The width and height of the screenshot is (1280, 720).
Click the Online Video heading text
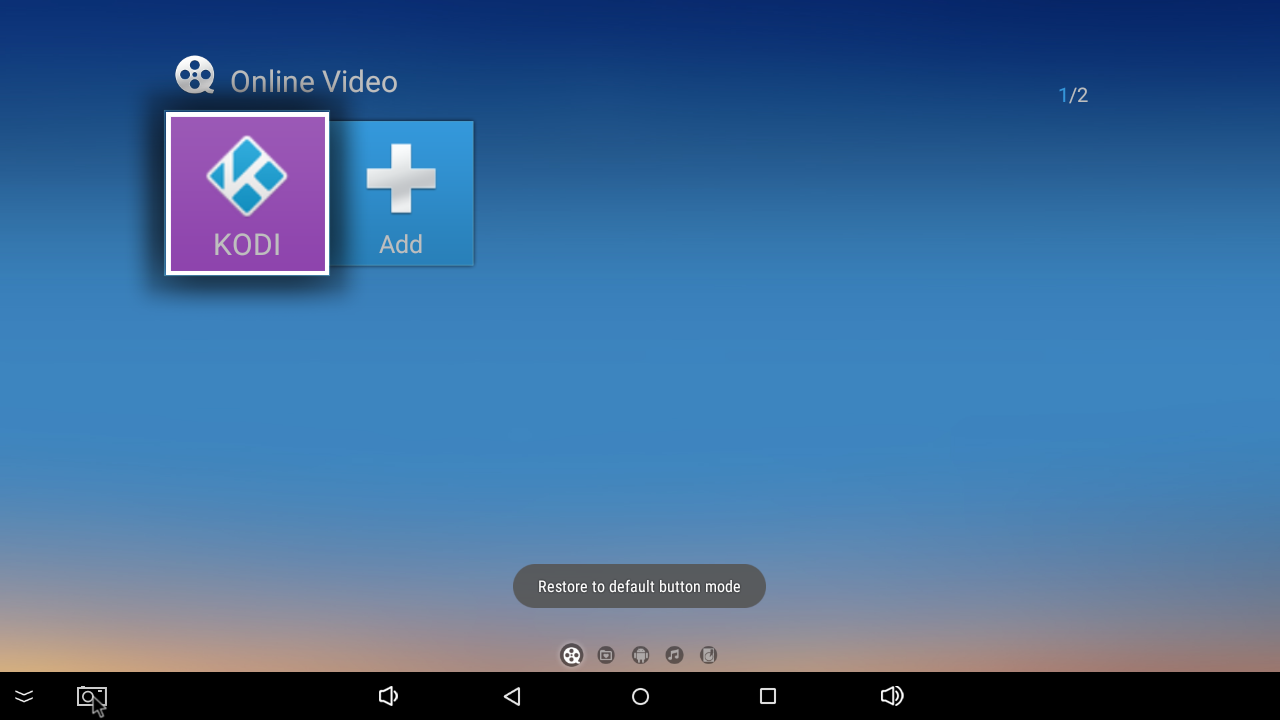point(314,81)
